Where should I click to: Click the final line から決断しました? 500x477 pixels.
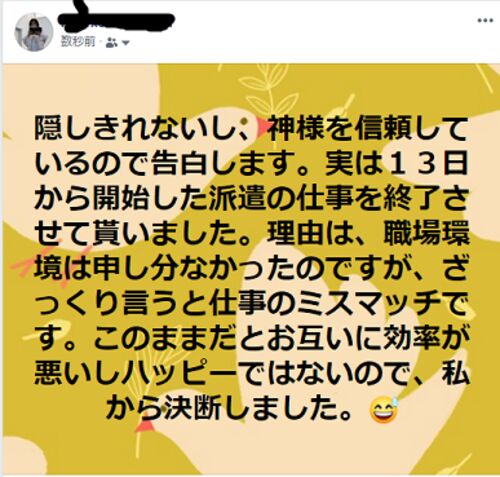coord(229,409)
